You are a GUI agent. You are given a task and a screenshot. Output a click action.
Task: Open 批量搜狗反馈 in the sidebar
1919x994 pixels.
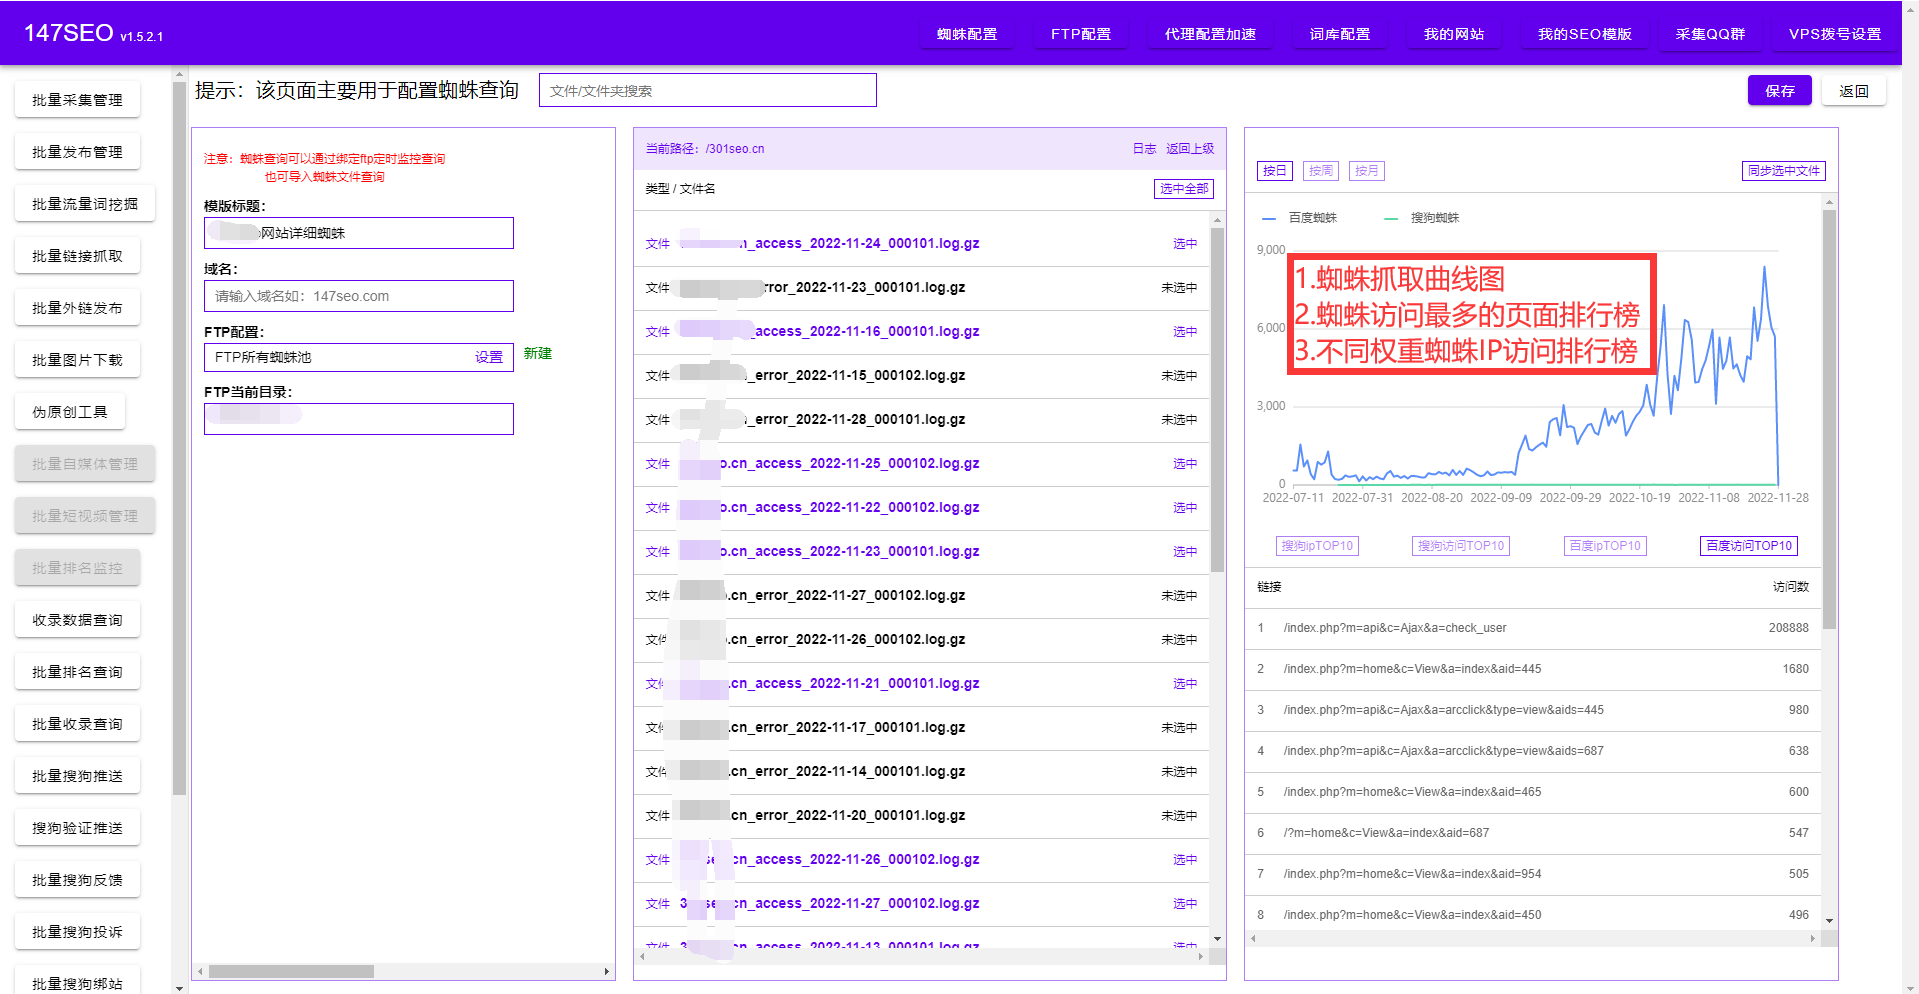77,880
